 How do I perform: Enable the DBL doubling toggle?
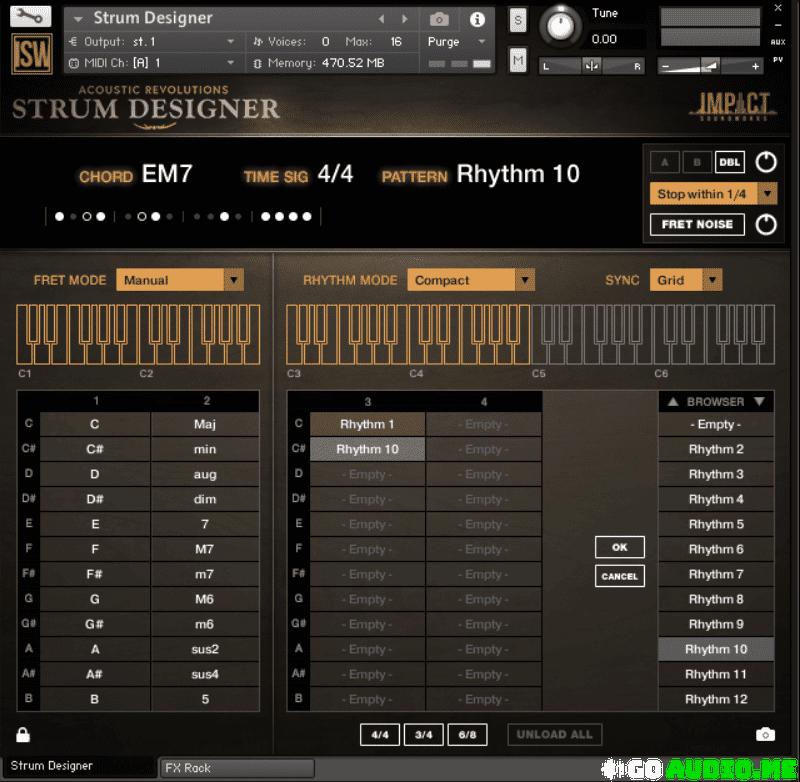coord(730,163)
